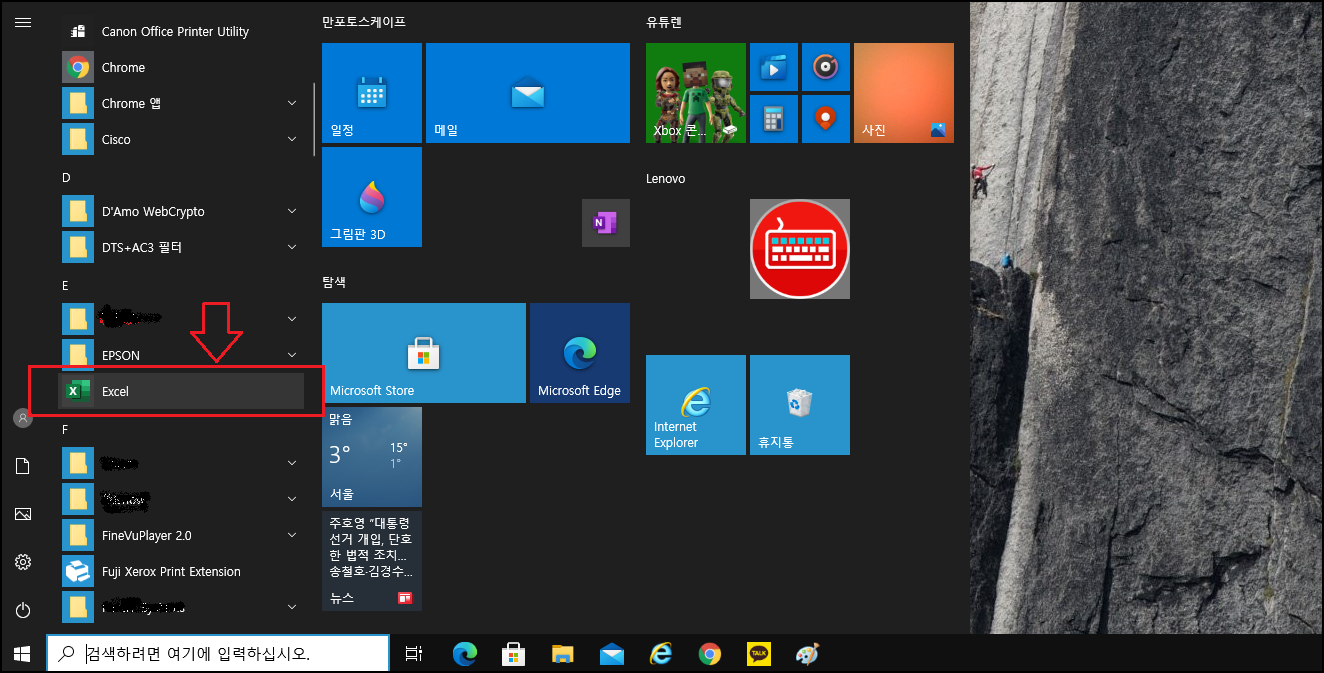The image size is (1324, 673).
Task: Open the Maps tile
Action: pyautogui.click(x=826, y=119)
